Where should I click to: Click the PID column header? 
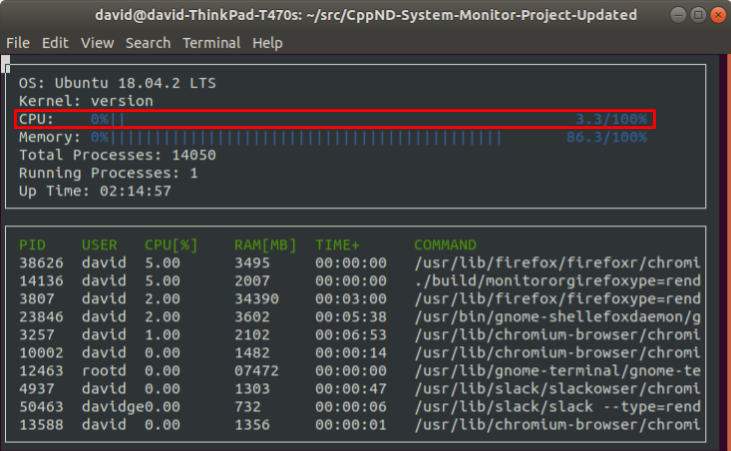32,245
